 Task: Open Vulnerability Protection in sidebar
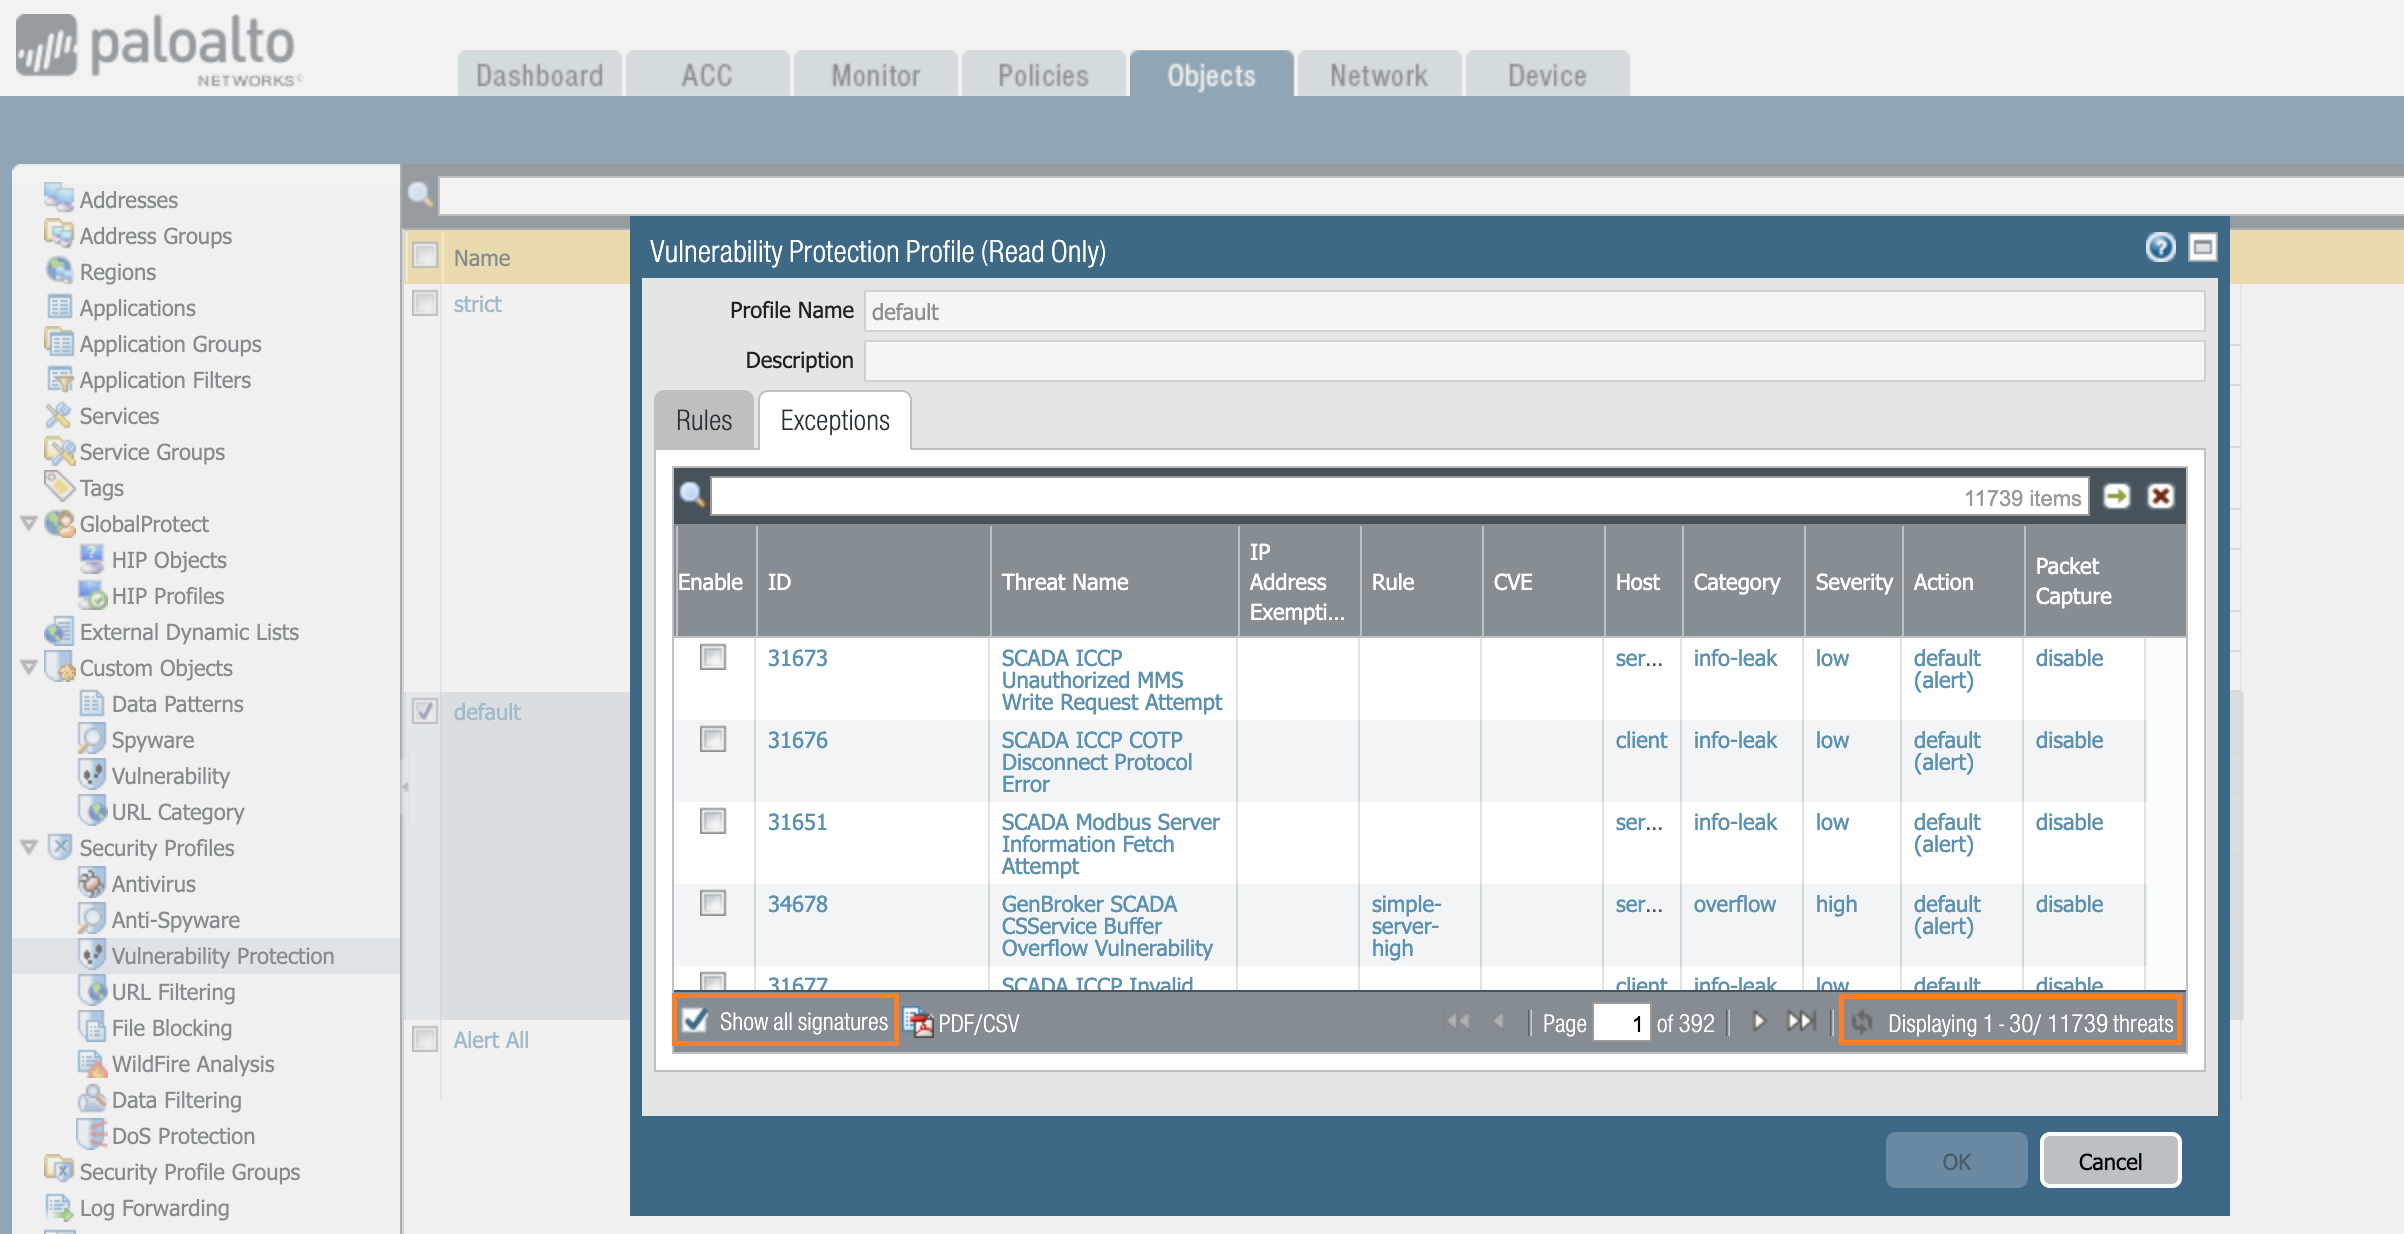pyautogui.click(x=222, y=956)
